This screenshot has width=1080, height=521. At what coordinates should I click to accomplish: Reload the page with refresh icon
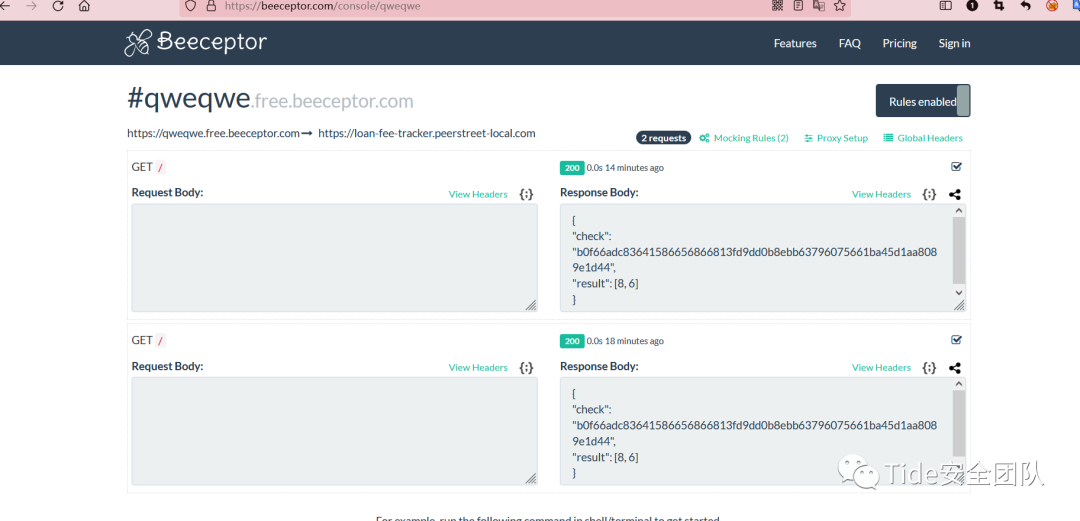(x=58, y=6)
